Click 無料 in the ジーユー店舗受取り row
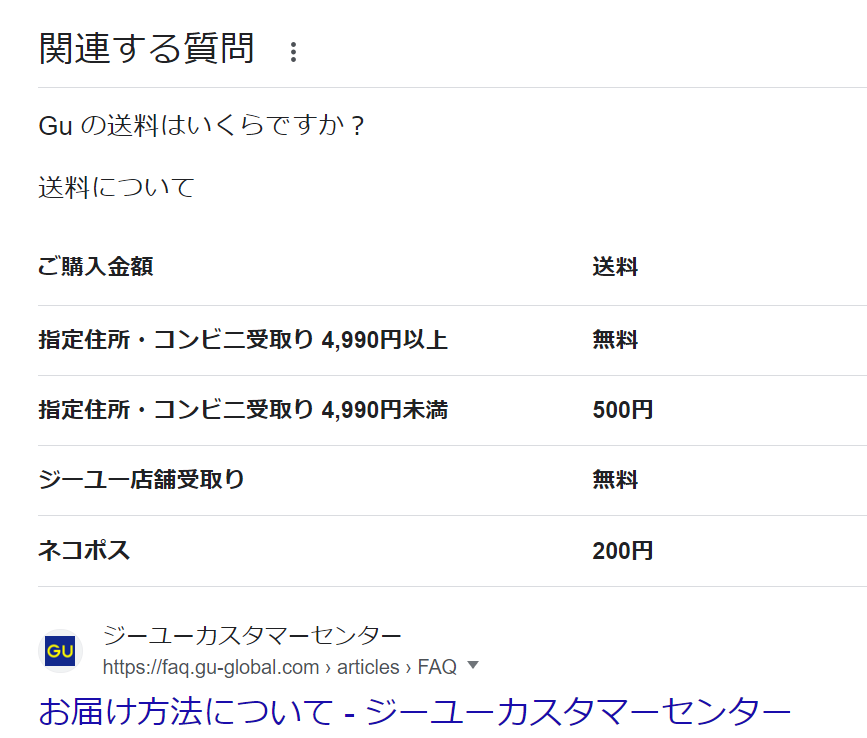867x738 pixels. point(615,479)
